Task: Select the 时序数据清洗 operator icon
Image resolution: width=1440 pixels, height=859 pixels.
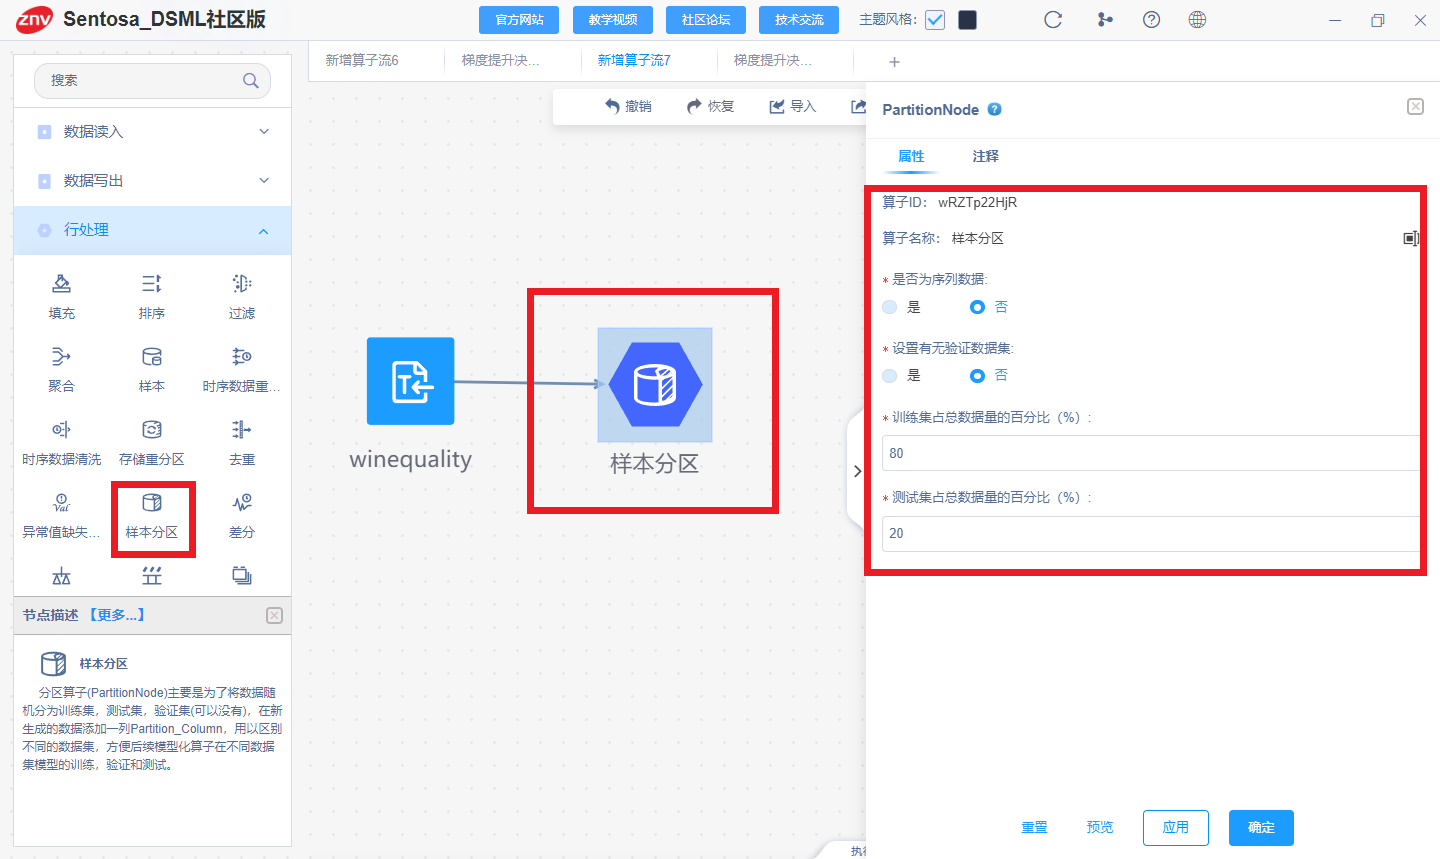Action: (61, 430)
